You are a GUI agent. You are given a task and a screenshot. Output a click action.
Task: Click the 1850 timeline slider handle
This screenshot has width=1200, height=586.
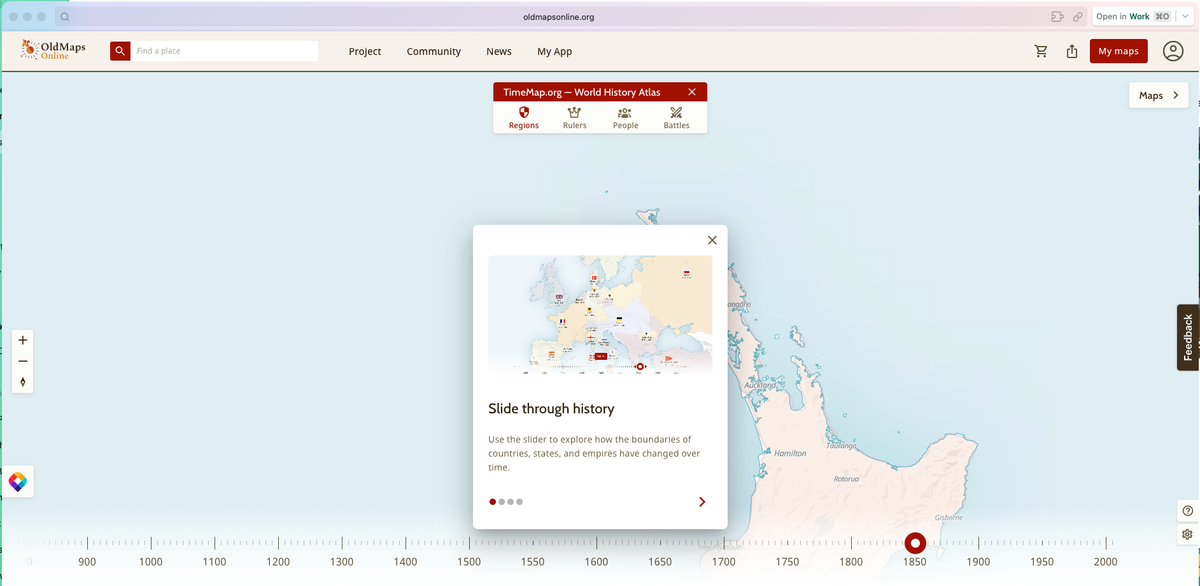915,543
